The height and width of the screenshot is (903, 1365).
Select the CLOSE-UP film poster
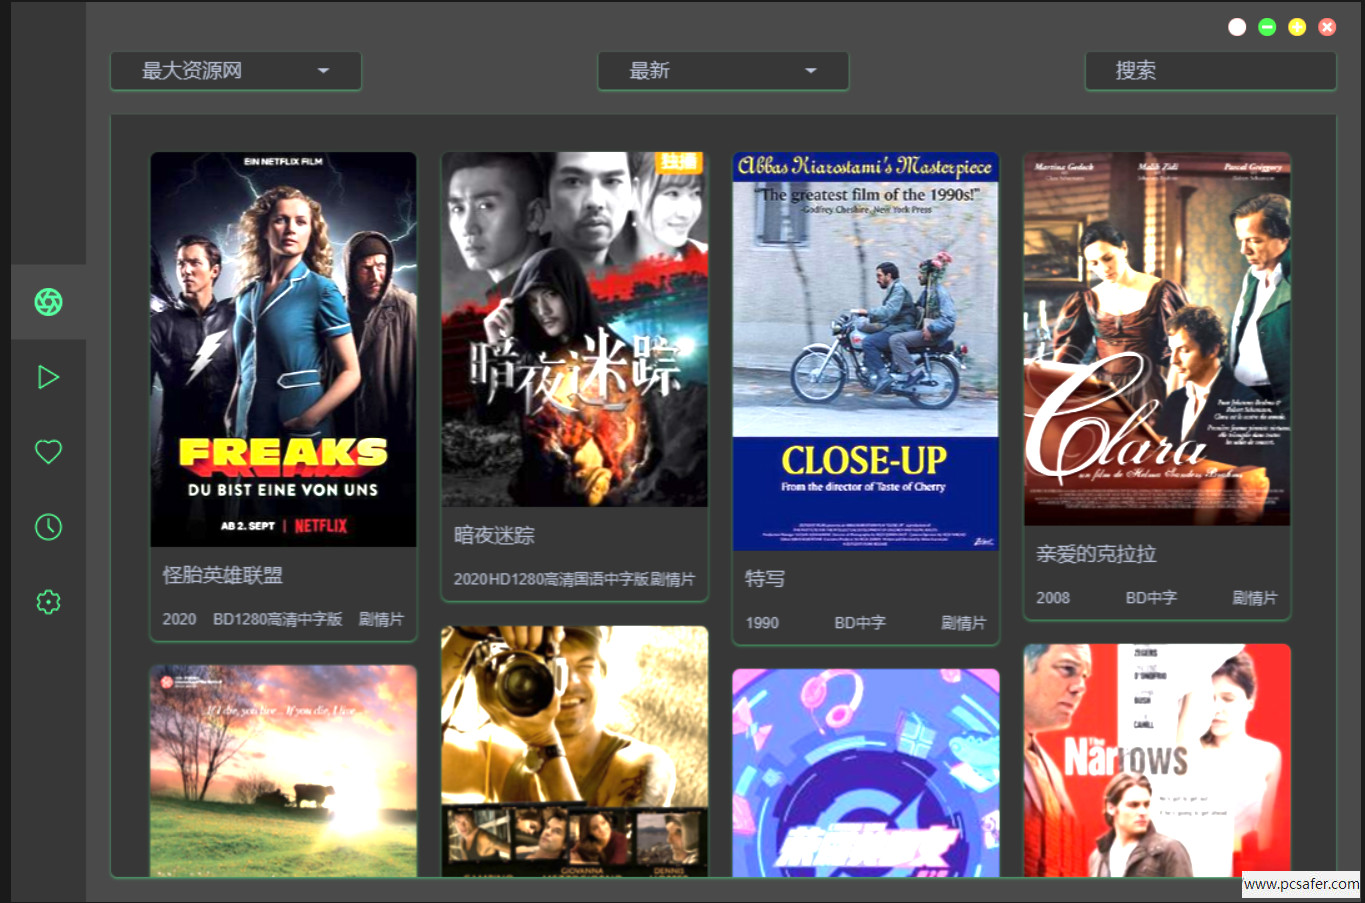865,351
